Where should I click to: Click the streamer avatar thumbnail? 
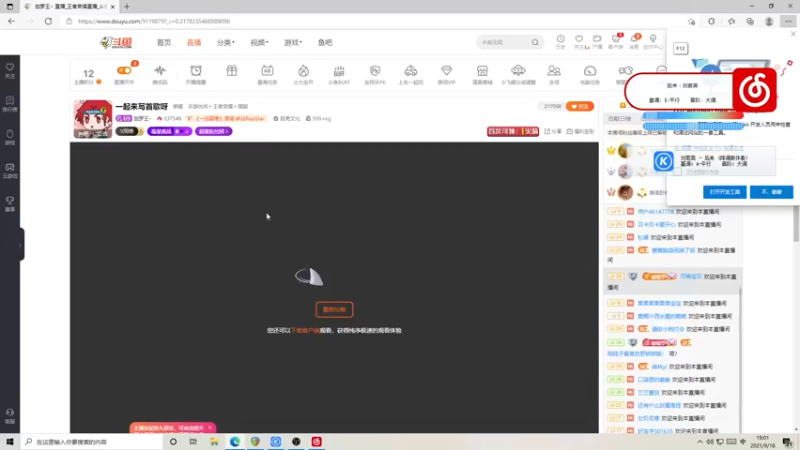[93, 119]
